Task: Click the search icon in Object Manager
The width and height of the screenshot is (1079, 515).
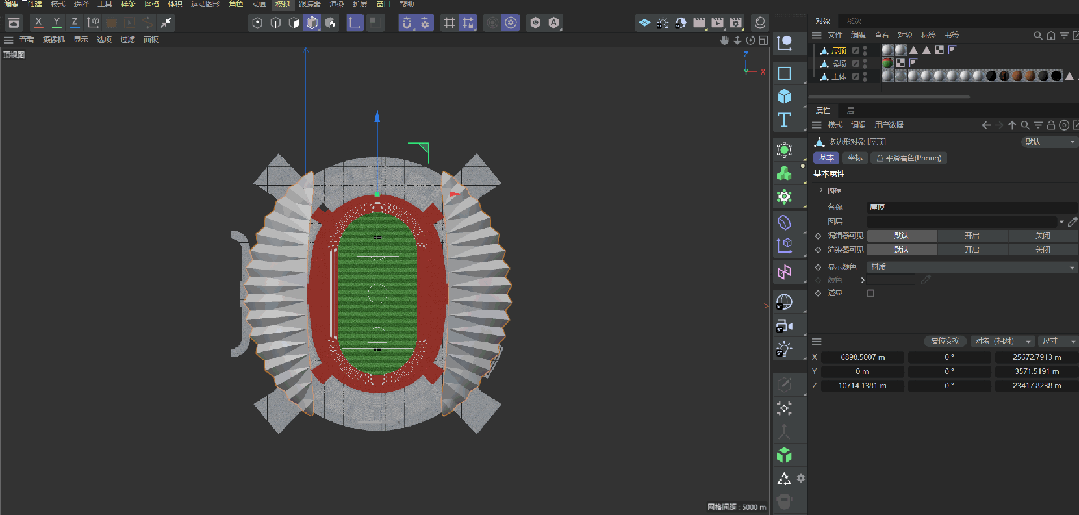Action: click(1039, 35)
